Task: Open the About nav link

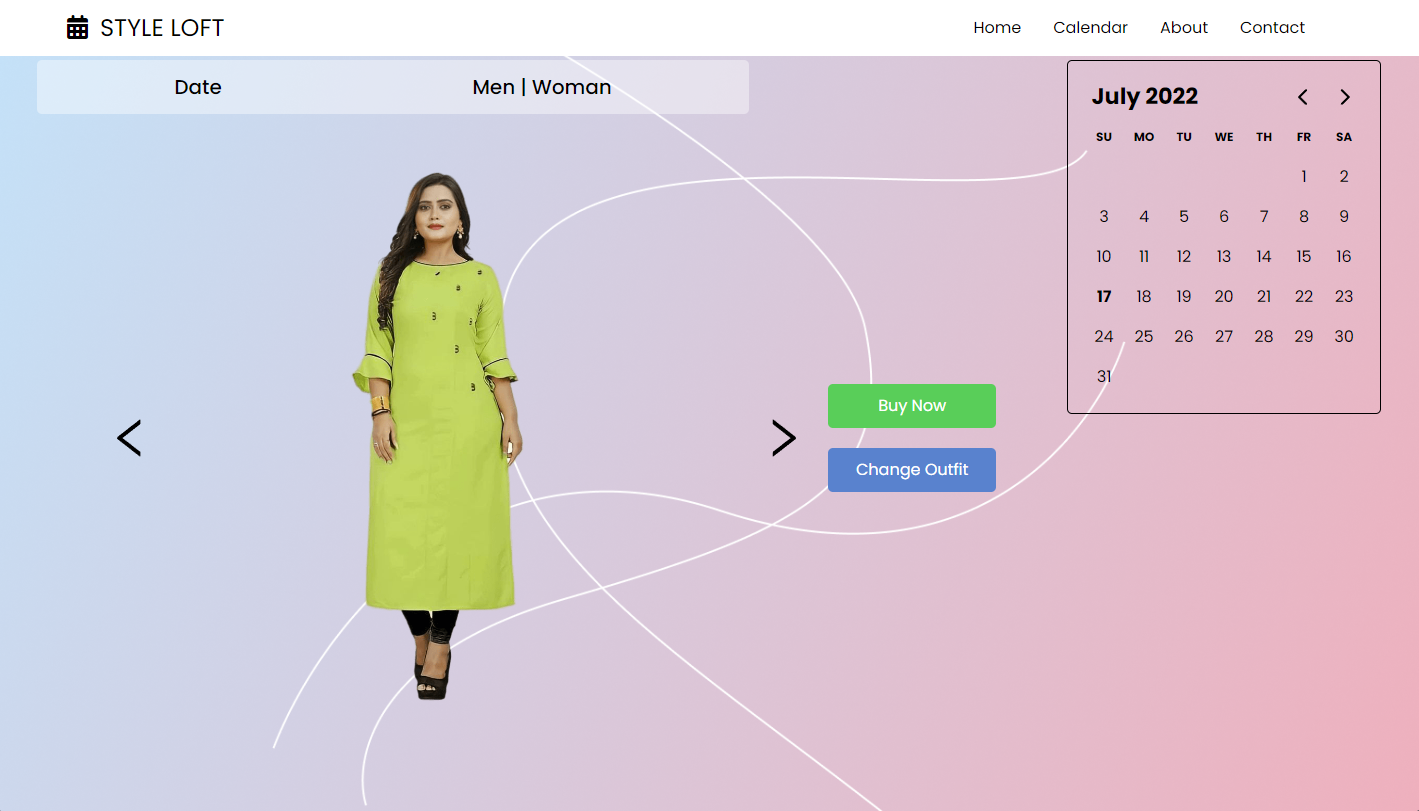Action: pos(1184,28)
